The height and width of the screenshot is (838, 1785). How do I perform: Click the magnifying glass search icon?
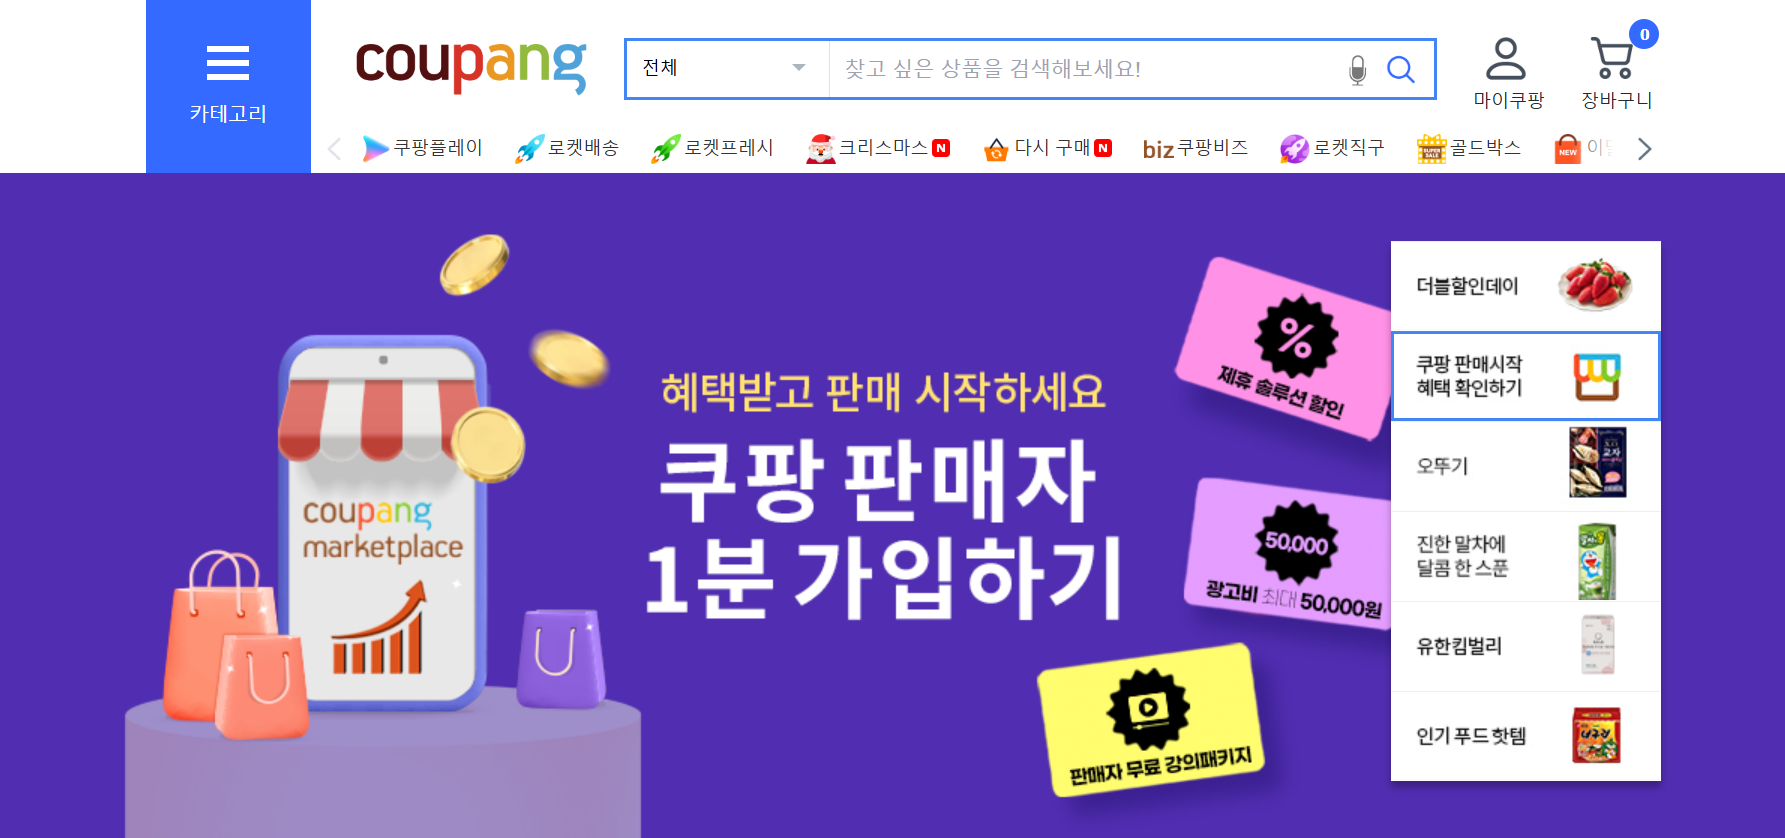pos(1400,69)
